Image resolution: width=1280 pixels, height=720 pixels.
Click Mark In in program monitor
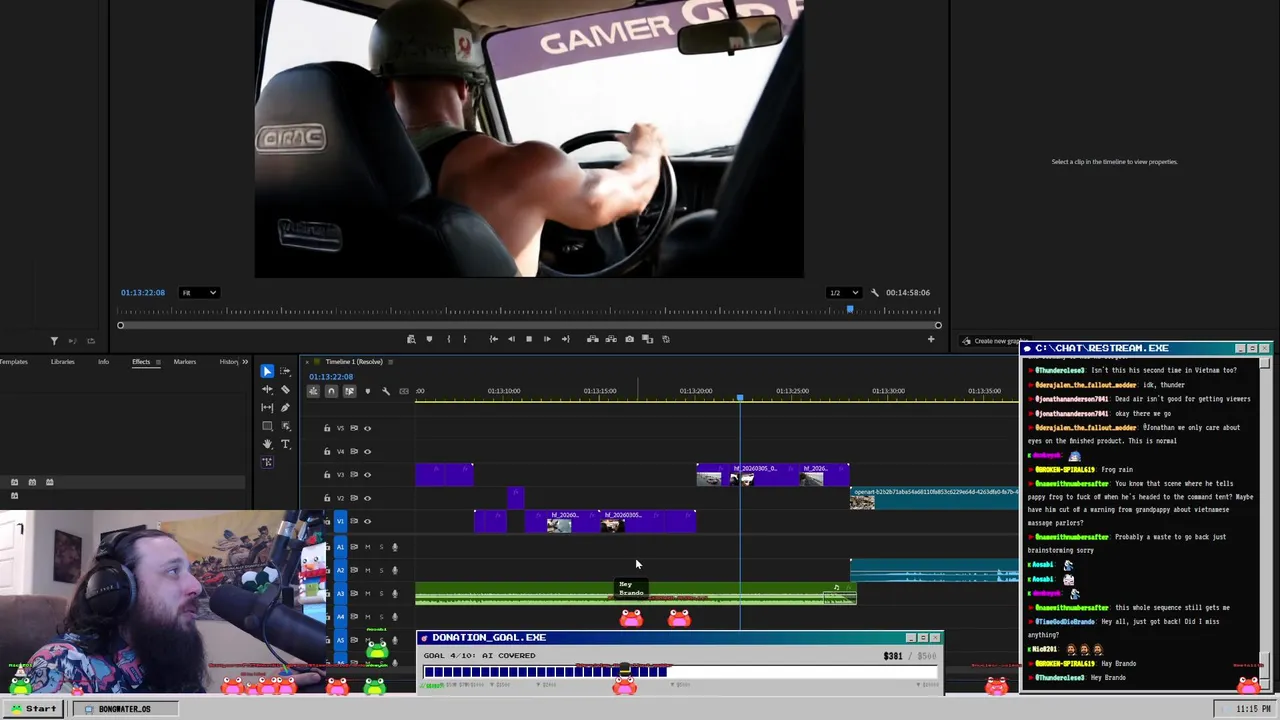[x=448, y=339]
